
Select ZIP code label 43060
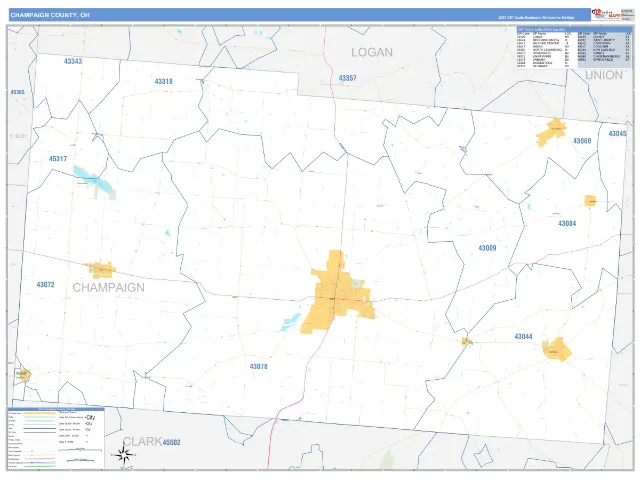point(582,141)
